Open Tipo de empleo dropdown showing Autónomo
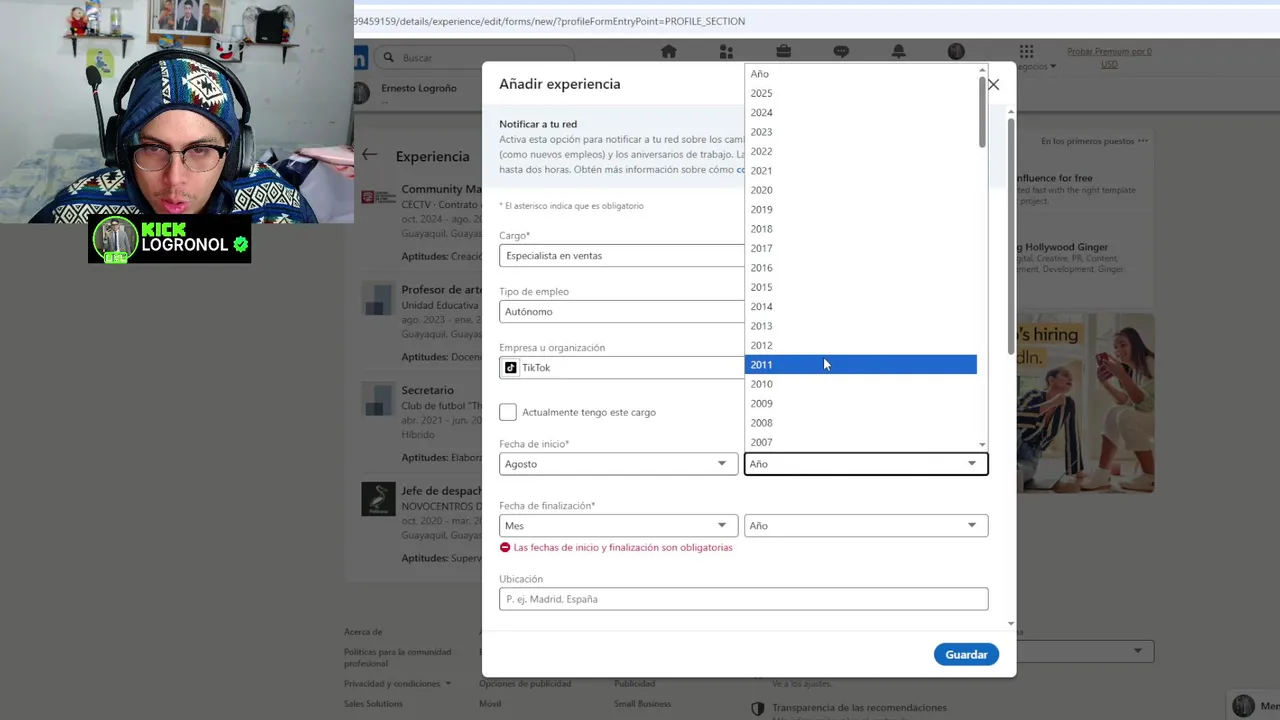Image resolution: width=1280 pixels, height=720 pixels. 621,312
